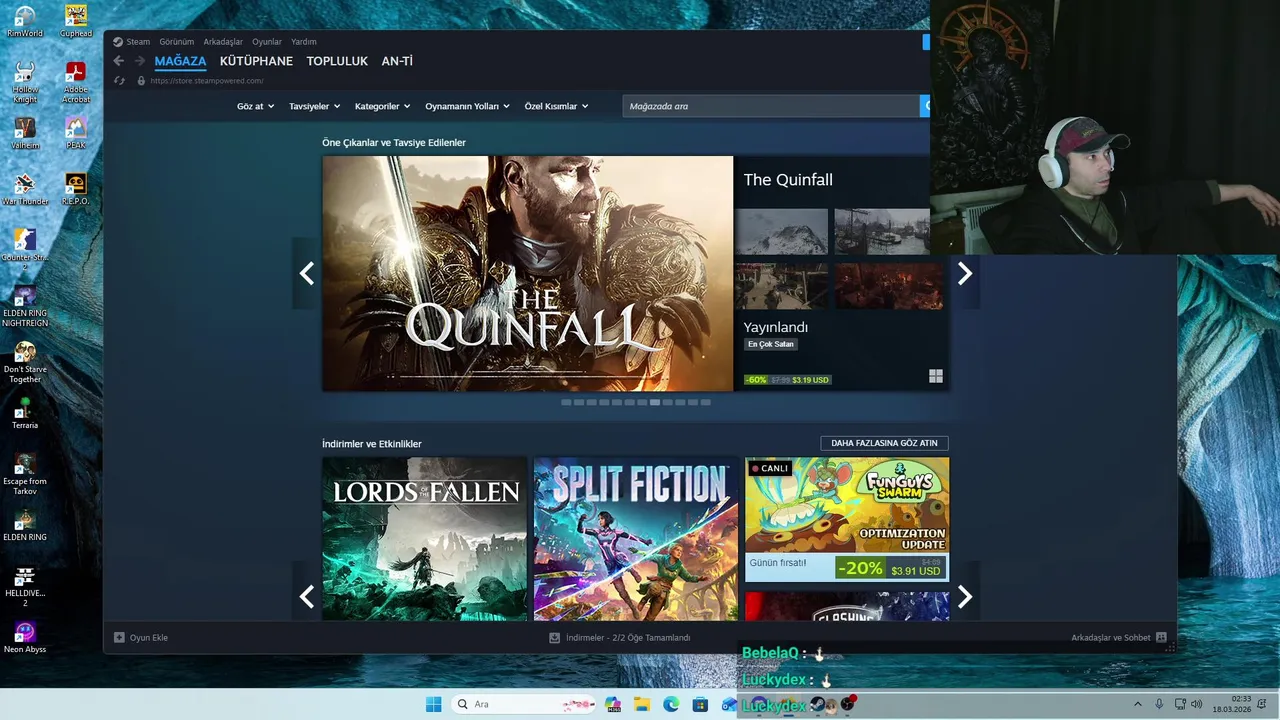Click the padlock icon beside the URL
Viewport: 1280px width, 720px height.
coord(141,81)
